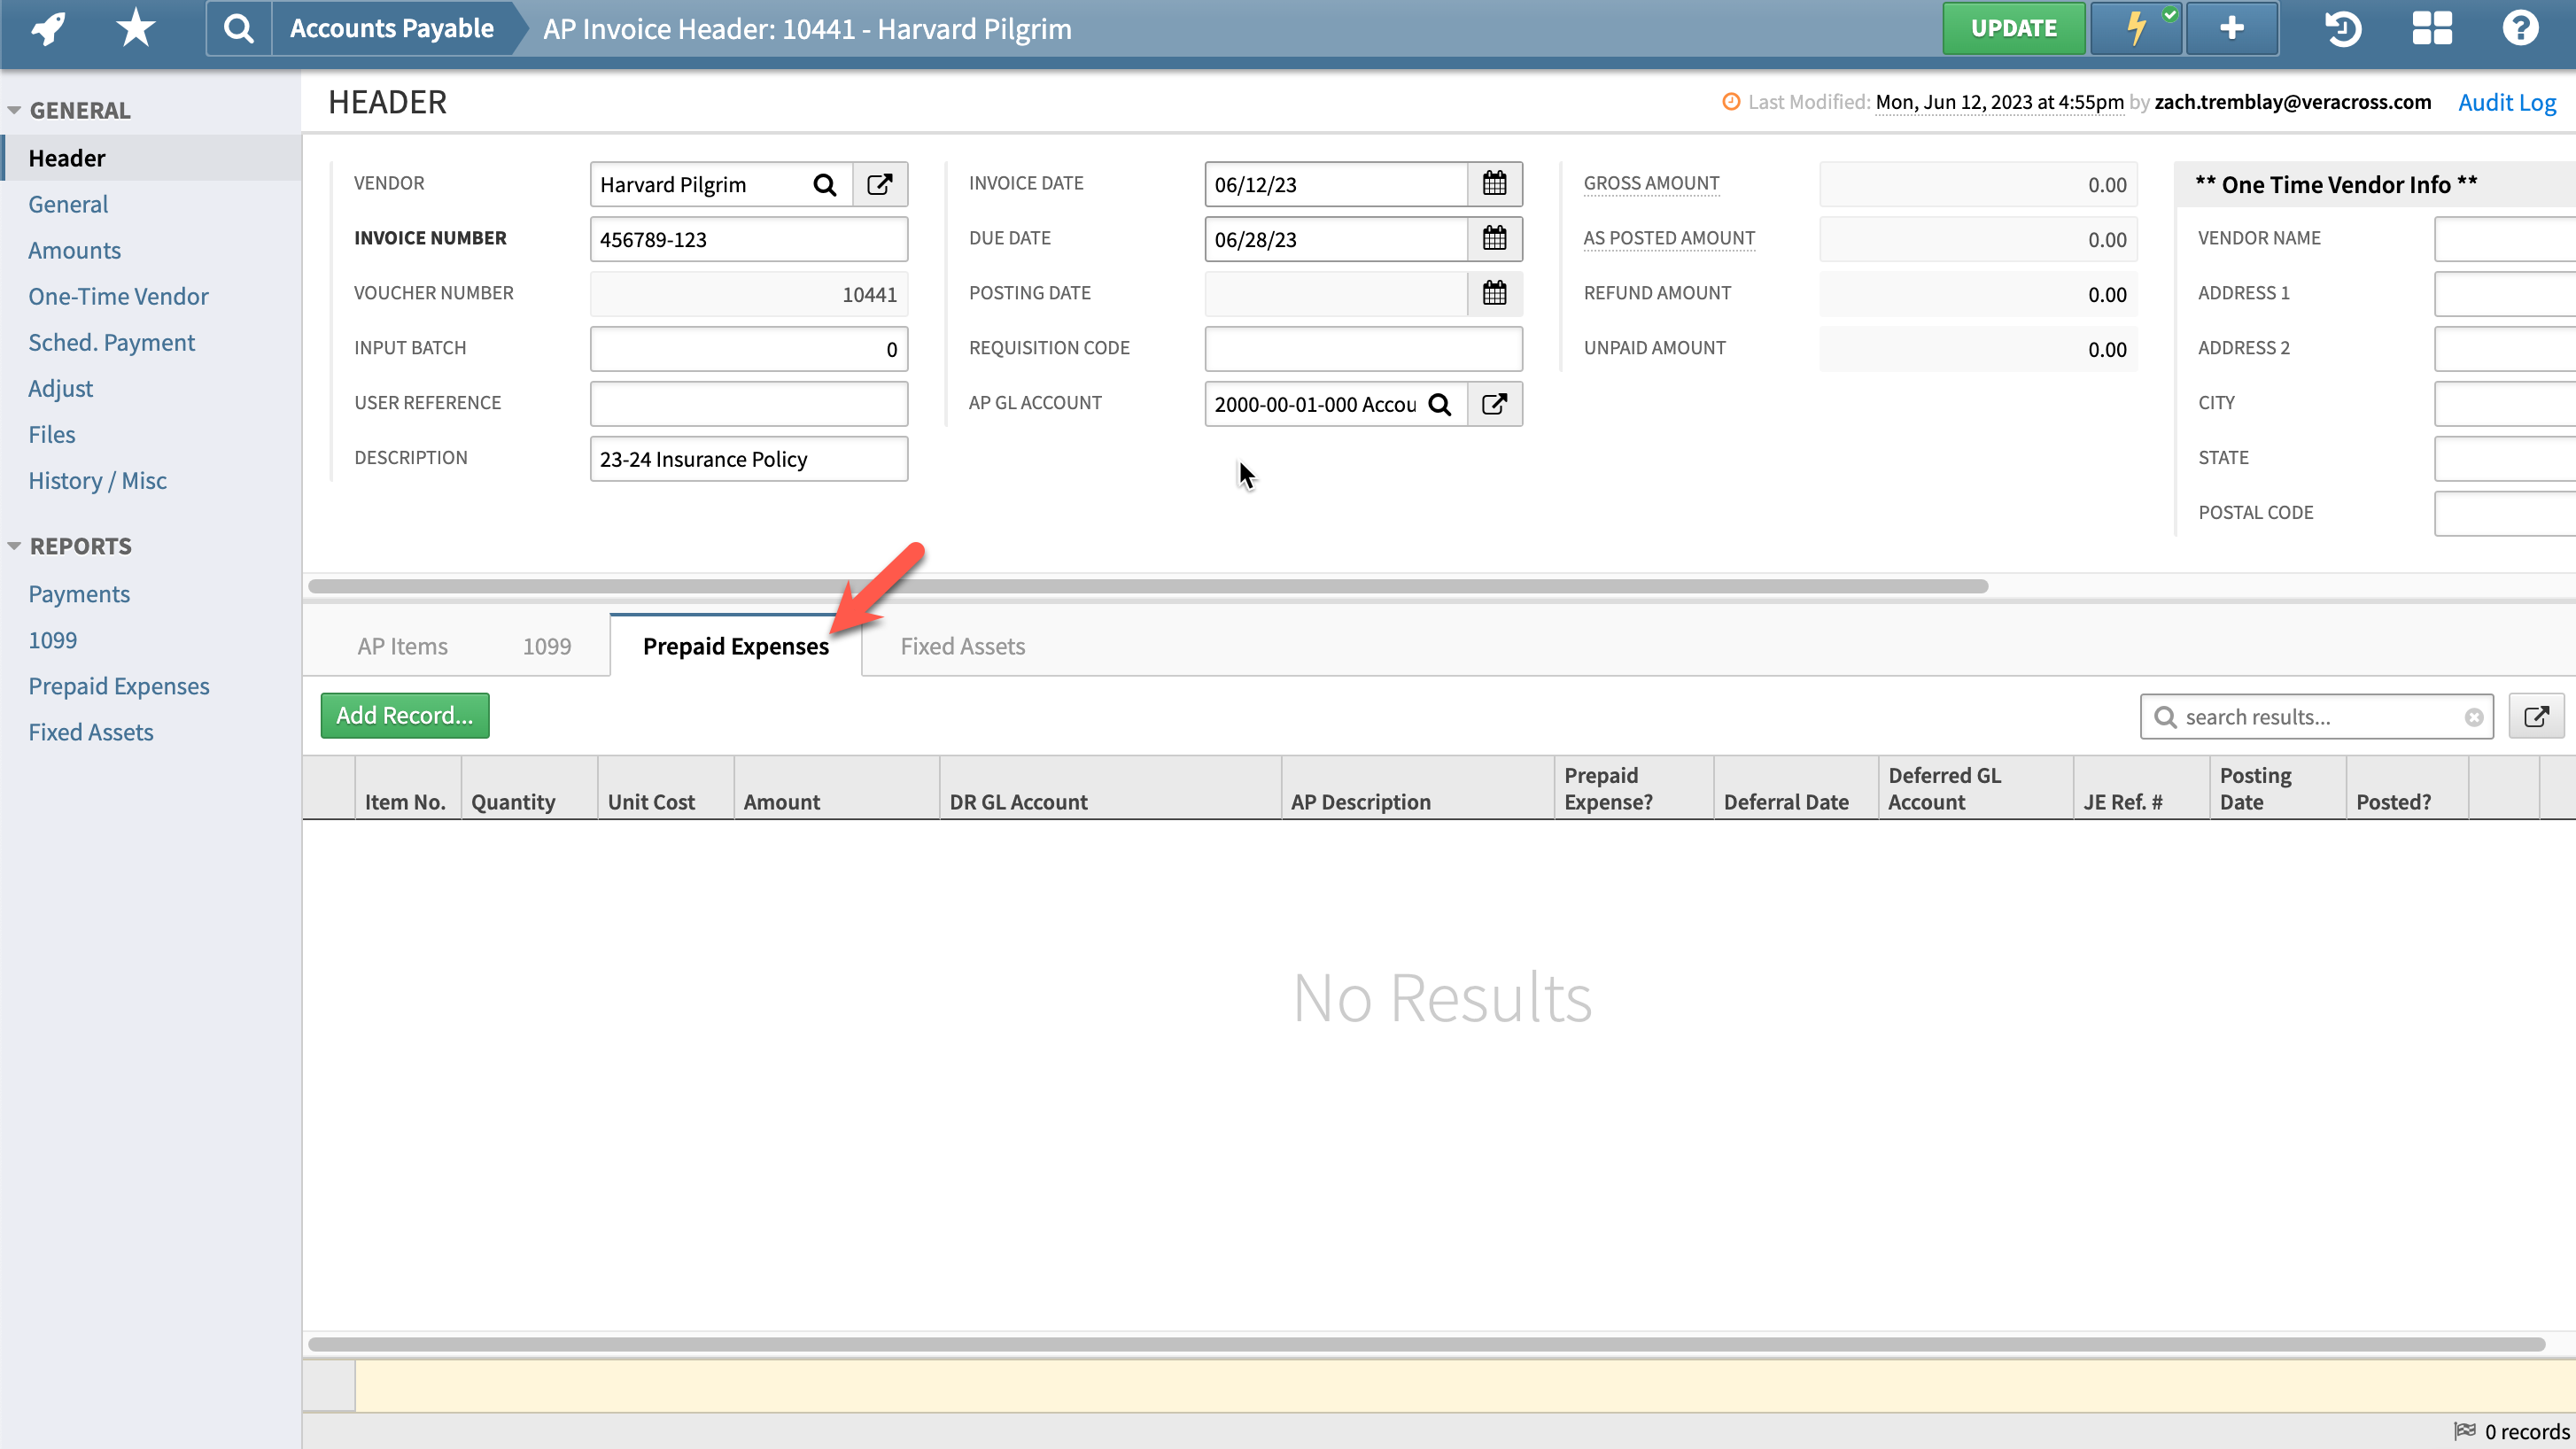Collapse the GENERAL section
The image size is (2576, 1449).
[16, 110]
